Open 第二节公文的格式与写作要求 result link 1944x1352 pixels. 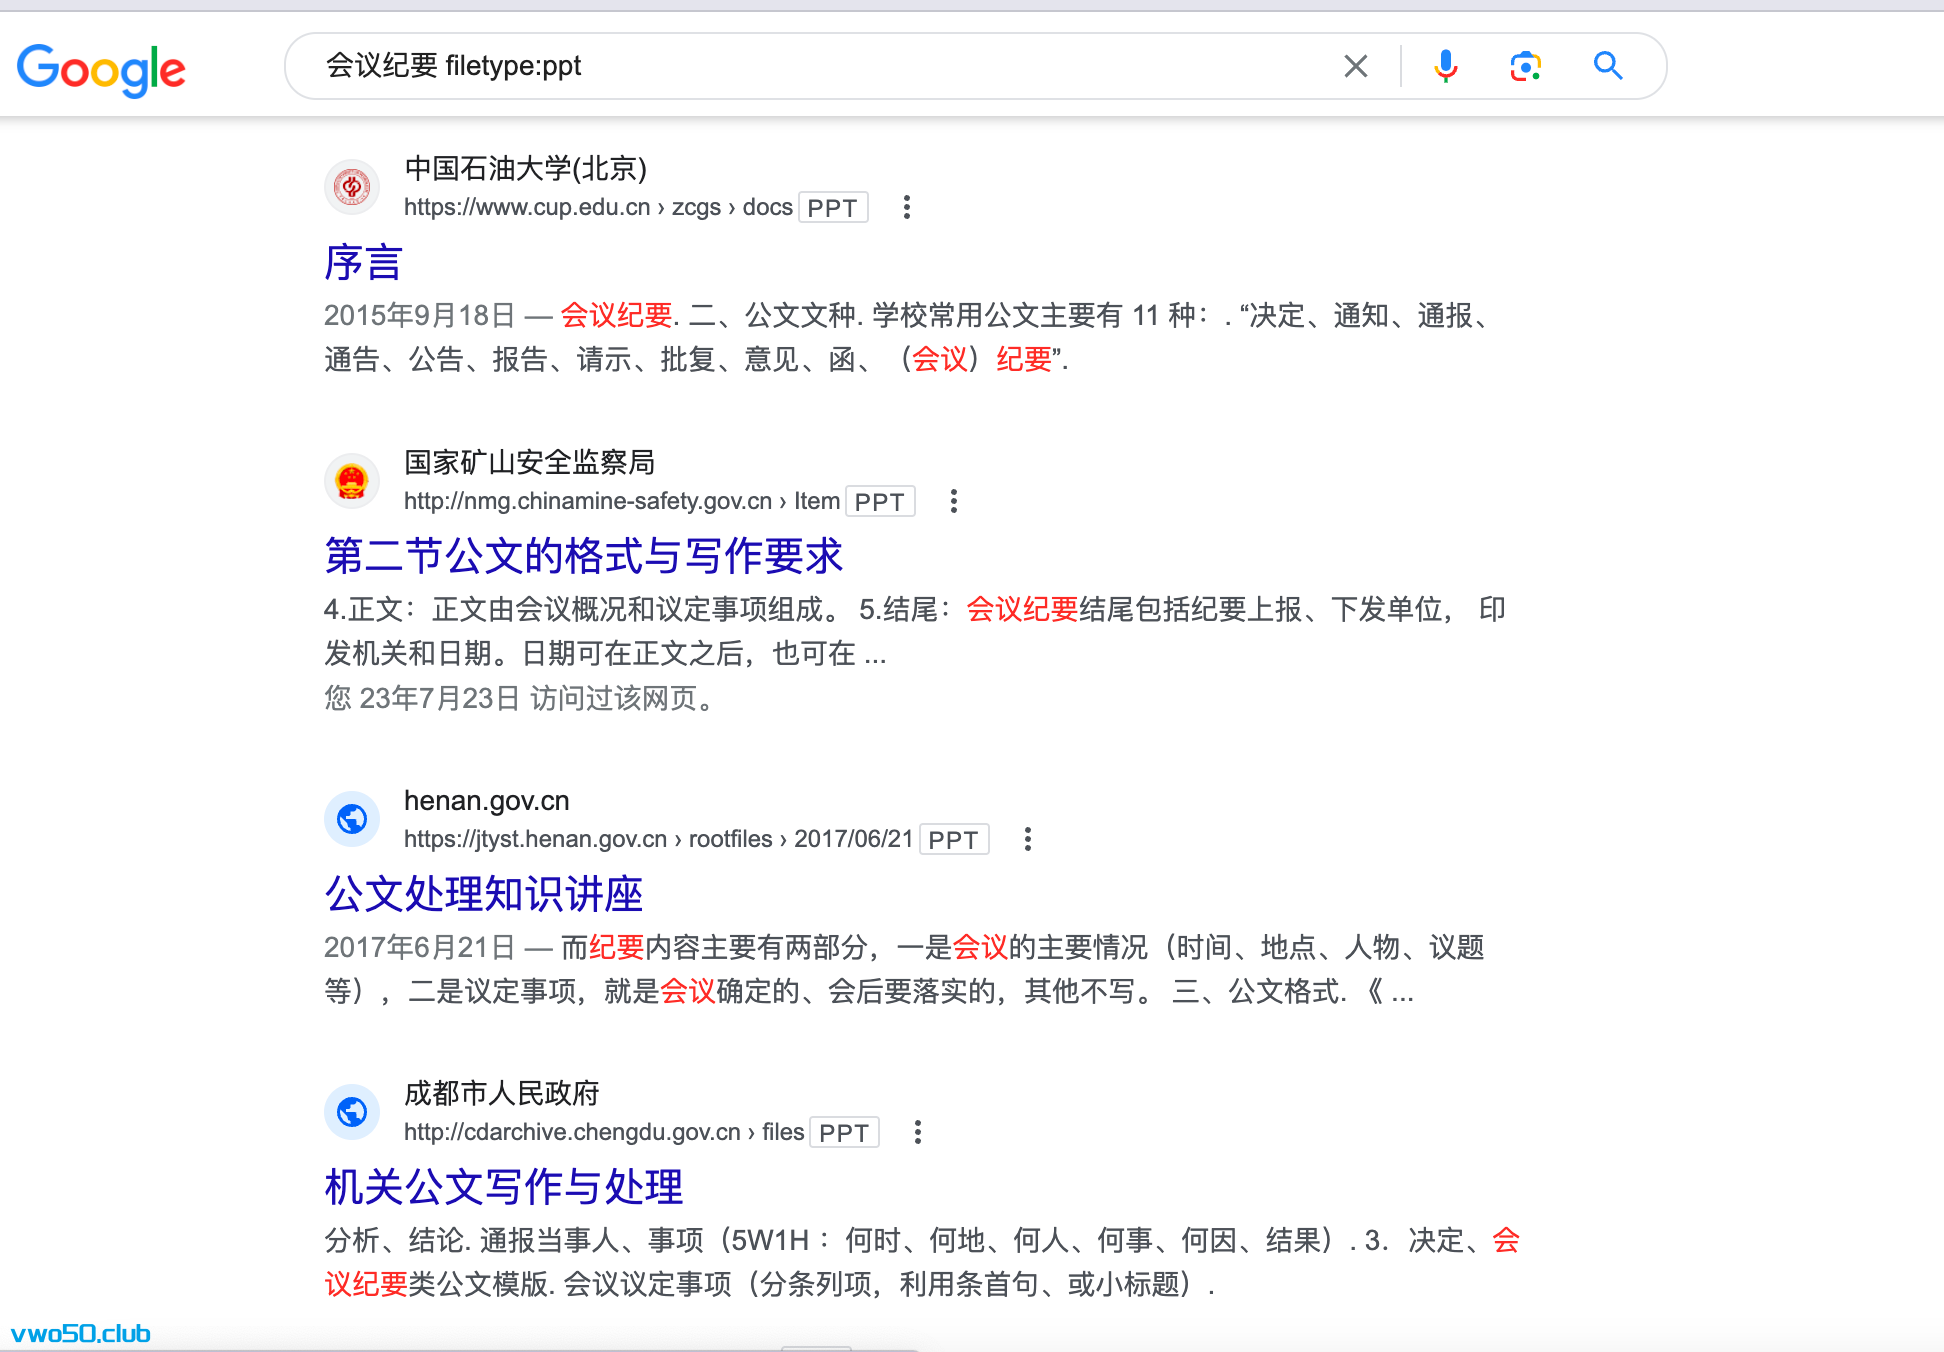coord(584,556)
